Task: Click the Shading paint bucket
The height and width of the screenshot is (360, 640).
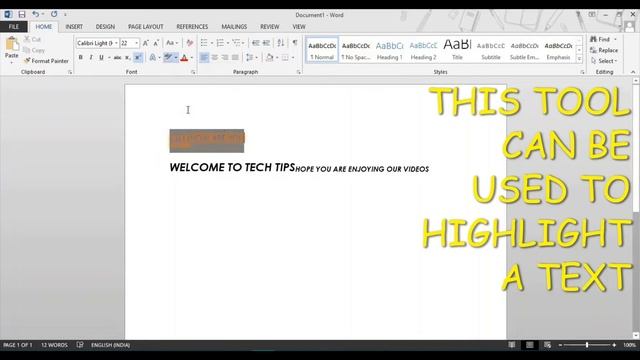Action: (269, 58)
